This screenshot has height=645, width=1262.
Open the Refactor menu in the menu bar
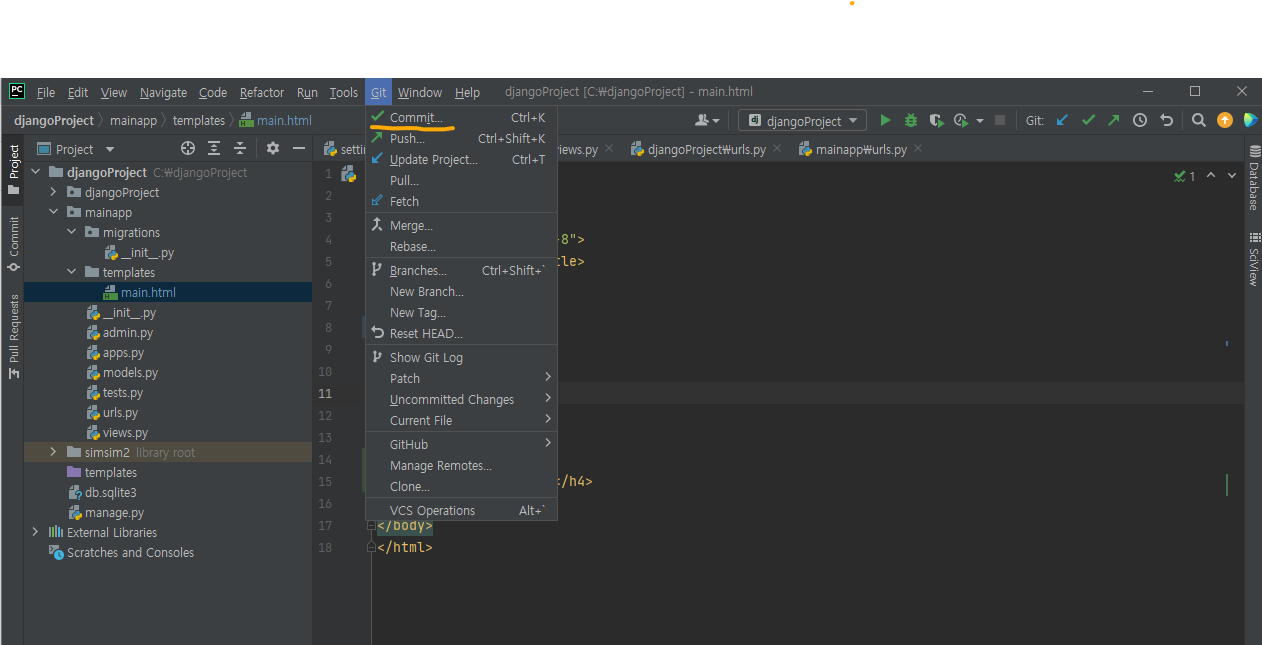pos(262,92)
